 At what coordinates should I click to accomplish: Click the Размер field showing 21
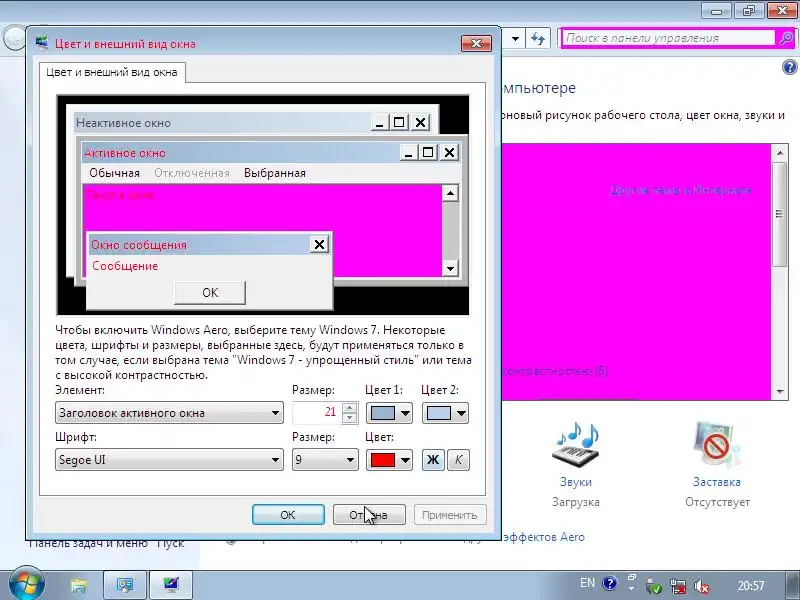coord(317,413)
